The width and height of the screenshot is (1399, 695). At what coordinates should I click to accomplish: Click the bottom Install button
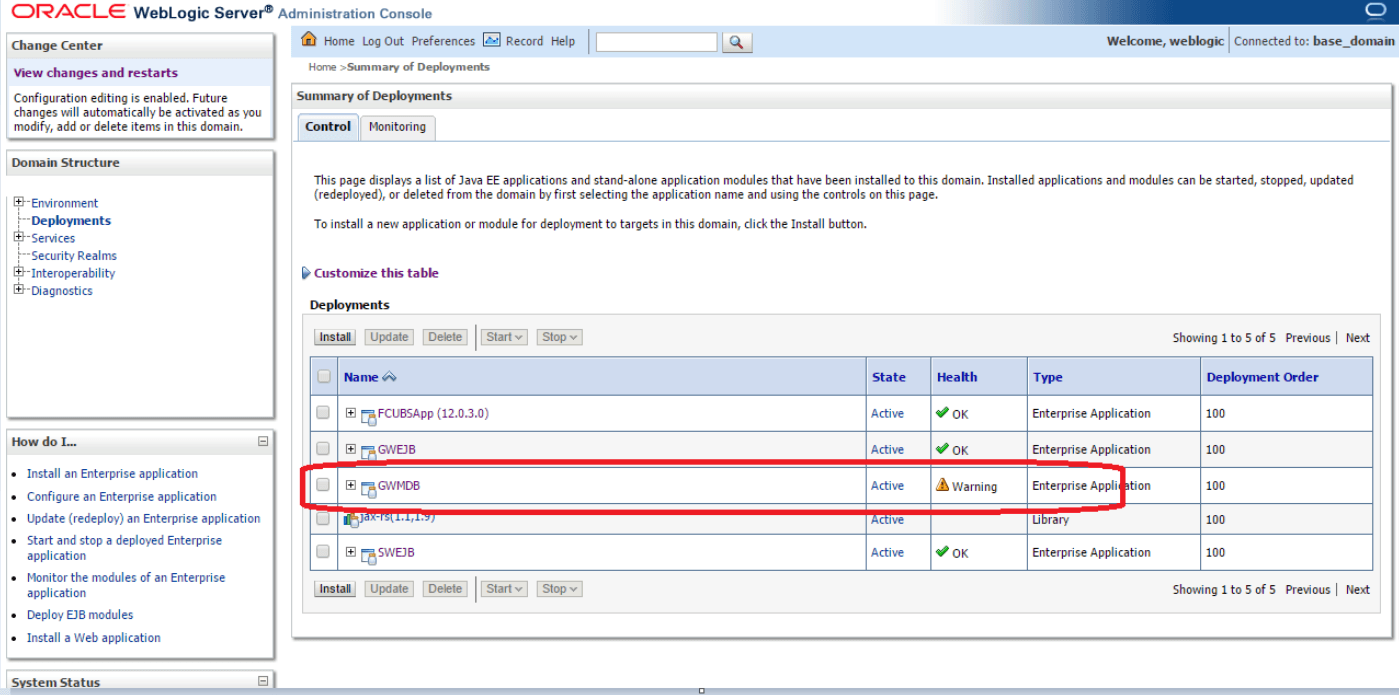[x=335, y=589]
